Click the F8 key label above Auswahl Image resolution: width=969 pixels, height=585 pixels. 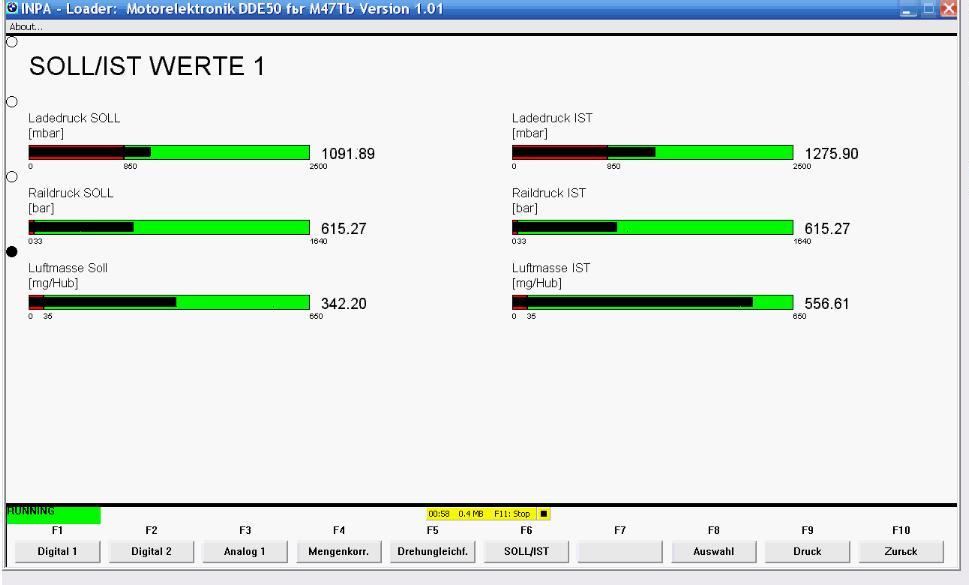[x=714, y=530]
